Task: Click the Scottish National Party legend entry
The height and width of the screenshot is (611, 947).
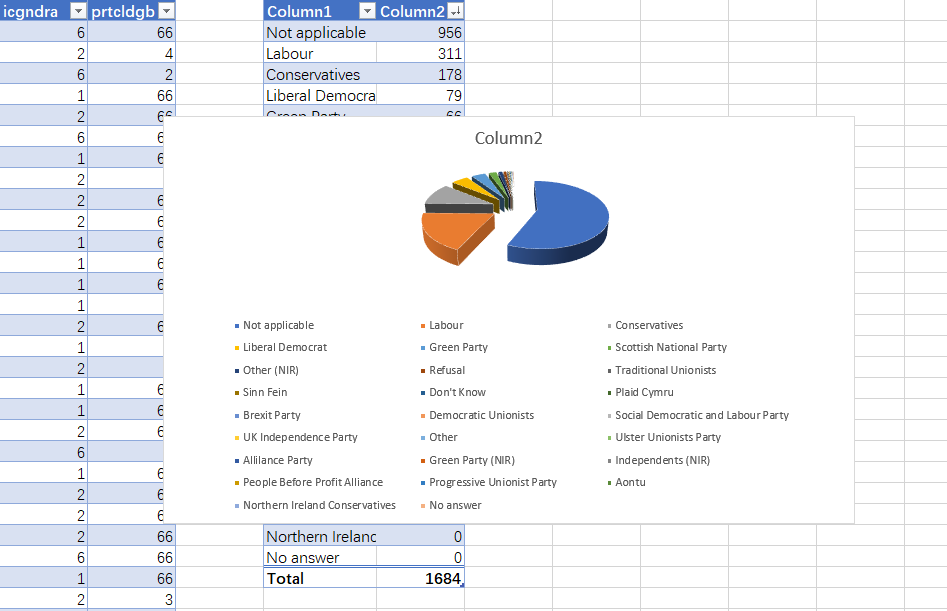Action: pos(670,347)
